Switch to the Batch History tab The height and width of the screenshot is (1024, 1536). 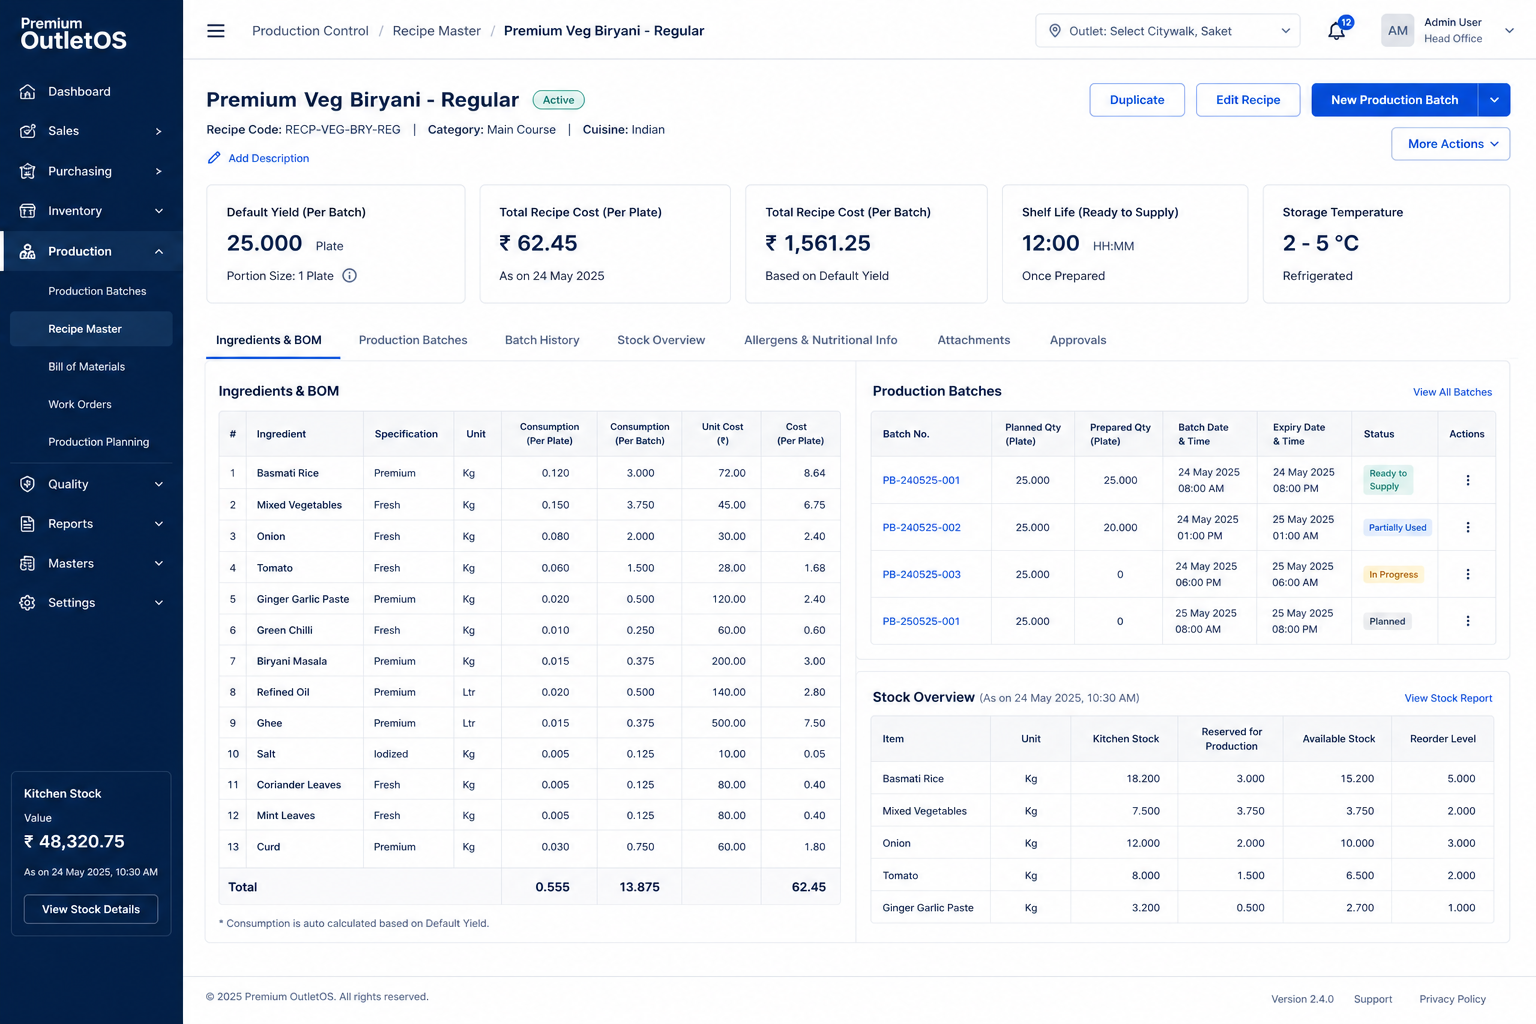click(x=542, y=340)
